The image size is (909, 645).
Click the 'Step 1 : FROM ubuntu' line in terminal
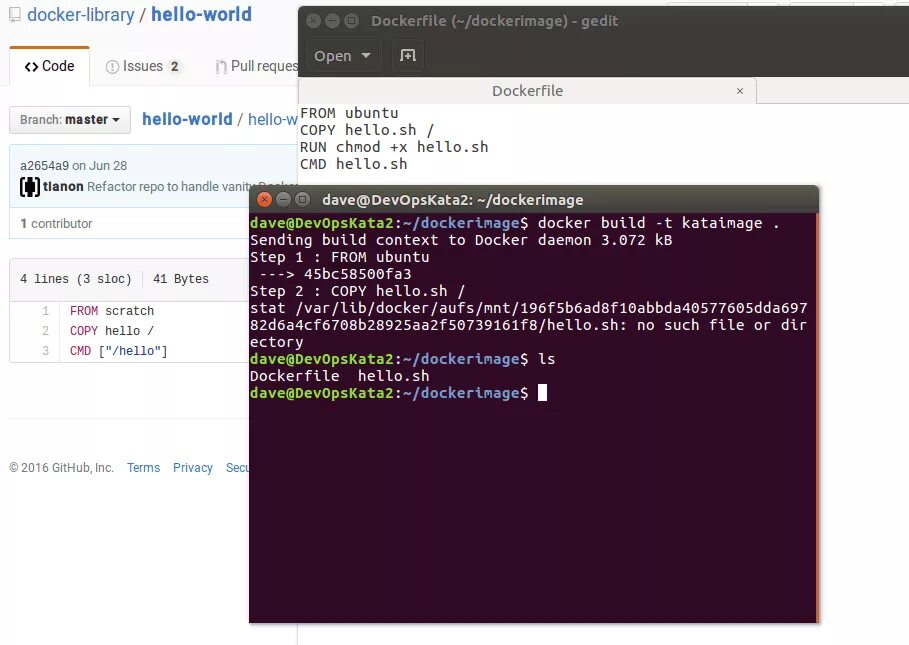[340, 257]
